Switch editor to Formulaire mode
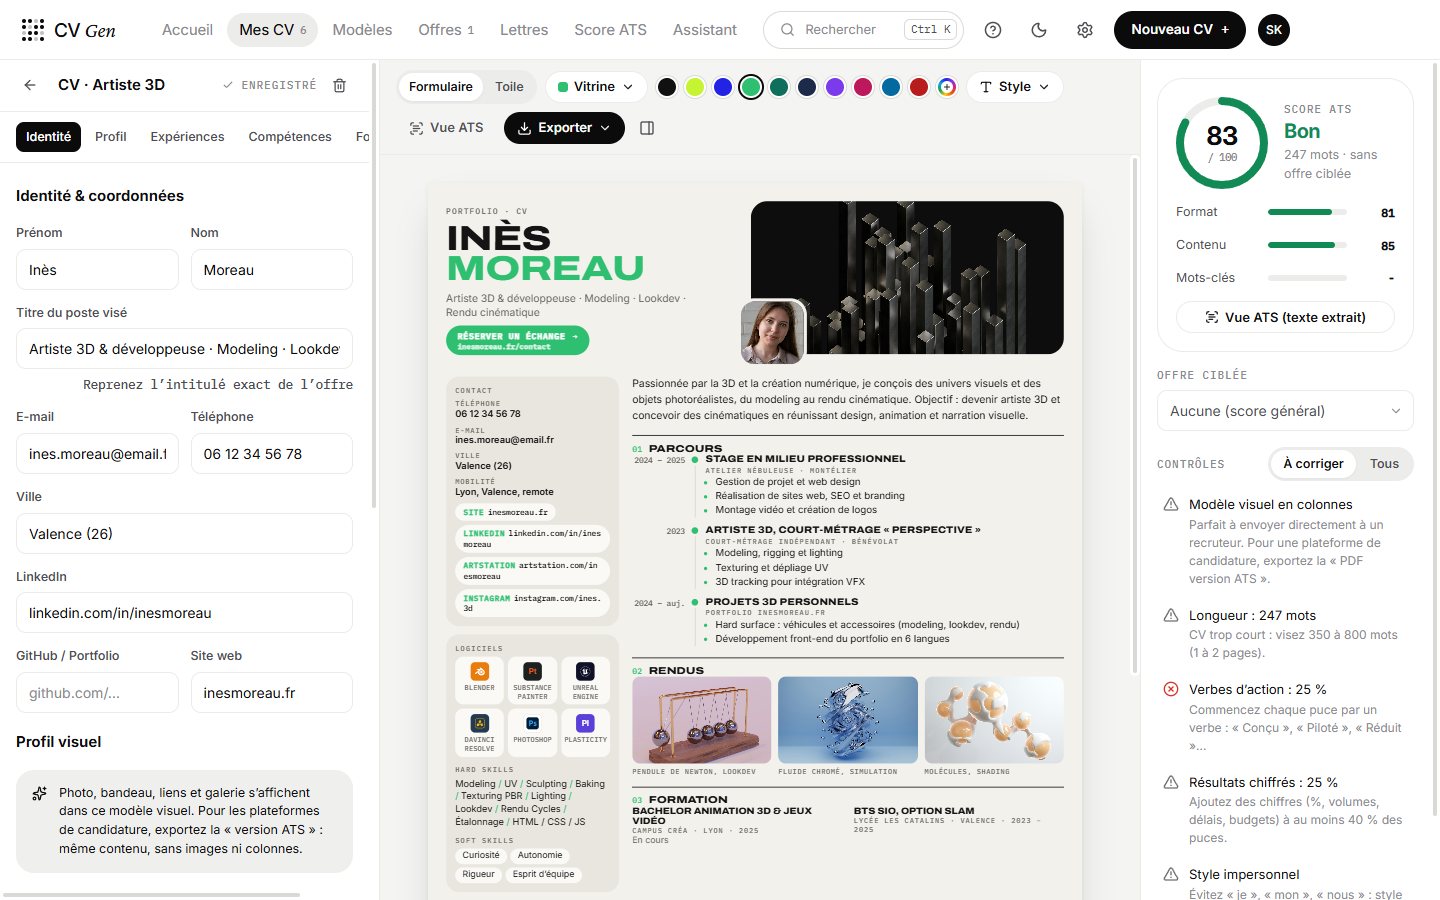 pos(441,87)
